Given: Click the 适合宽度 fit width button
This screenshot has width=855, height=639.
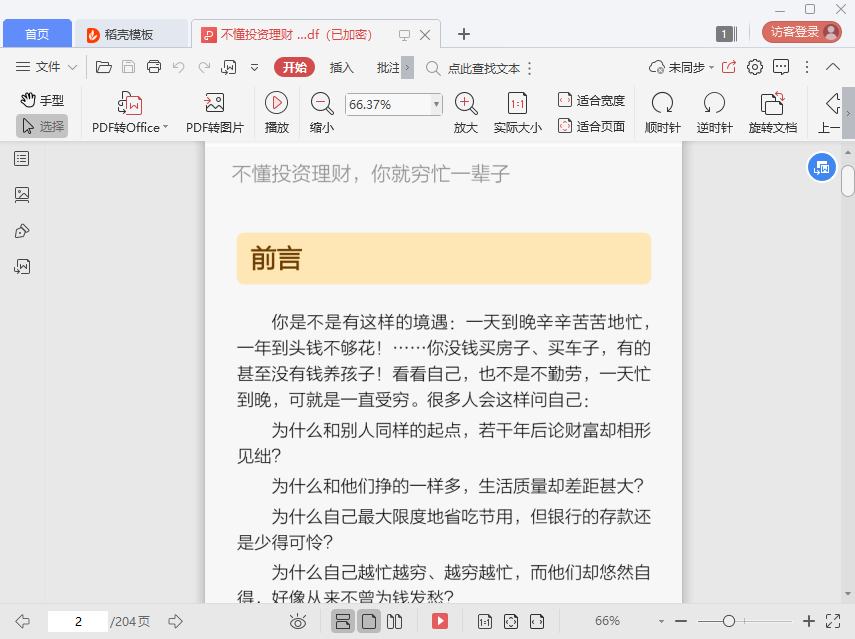Looking at the screenshot, I should tap(591, 100).
